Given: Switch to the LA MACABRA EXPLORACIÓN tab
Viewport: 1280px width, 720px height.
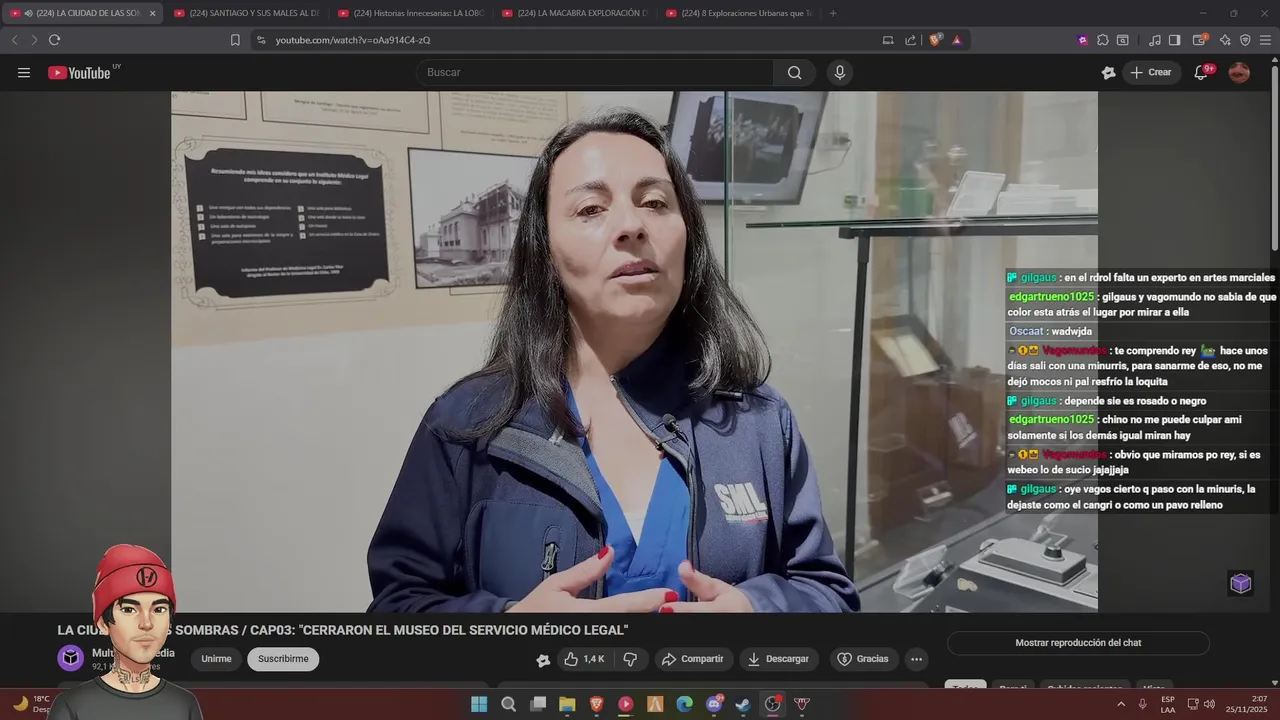Looking at the screenshot, I should pos(574,13).
